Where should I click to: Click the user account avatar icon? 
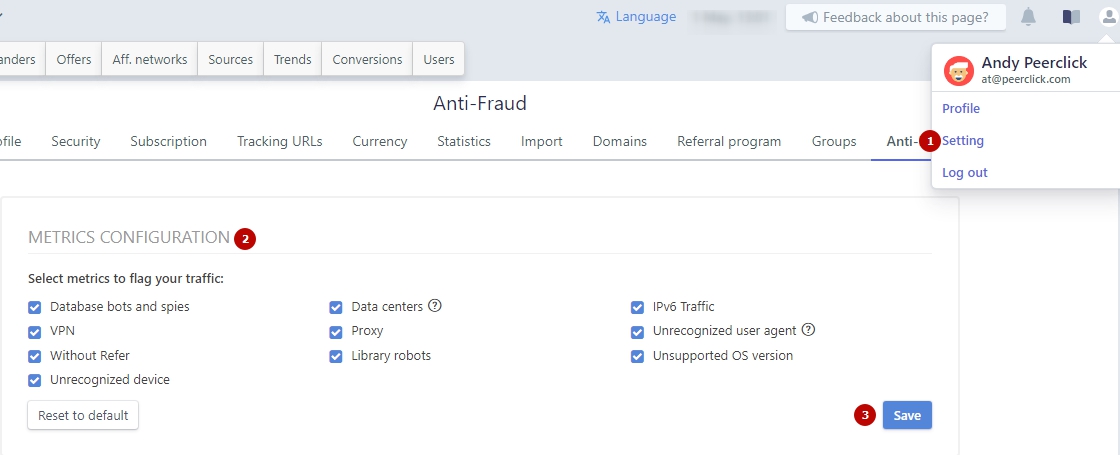pos(1109,17)
